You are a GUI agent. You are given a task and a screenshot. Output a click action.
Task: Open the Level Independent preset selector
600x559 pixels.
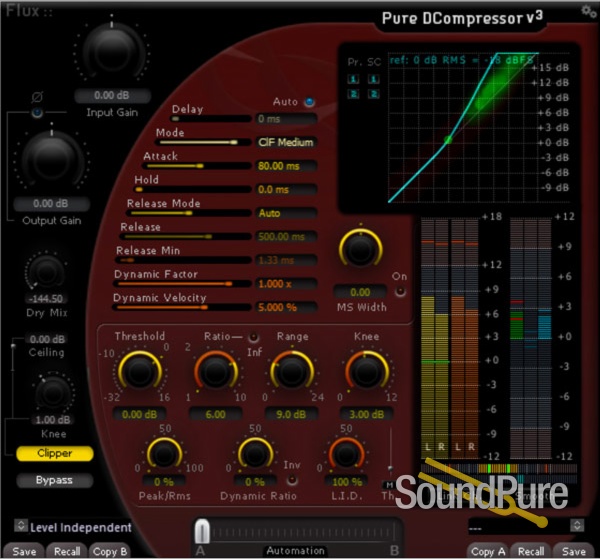click(x=21, y=526)
